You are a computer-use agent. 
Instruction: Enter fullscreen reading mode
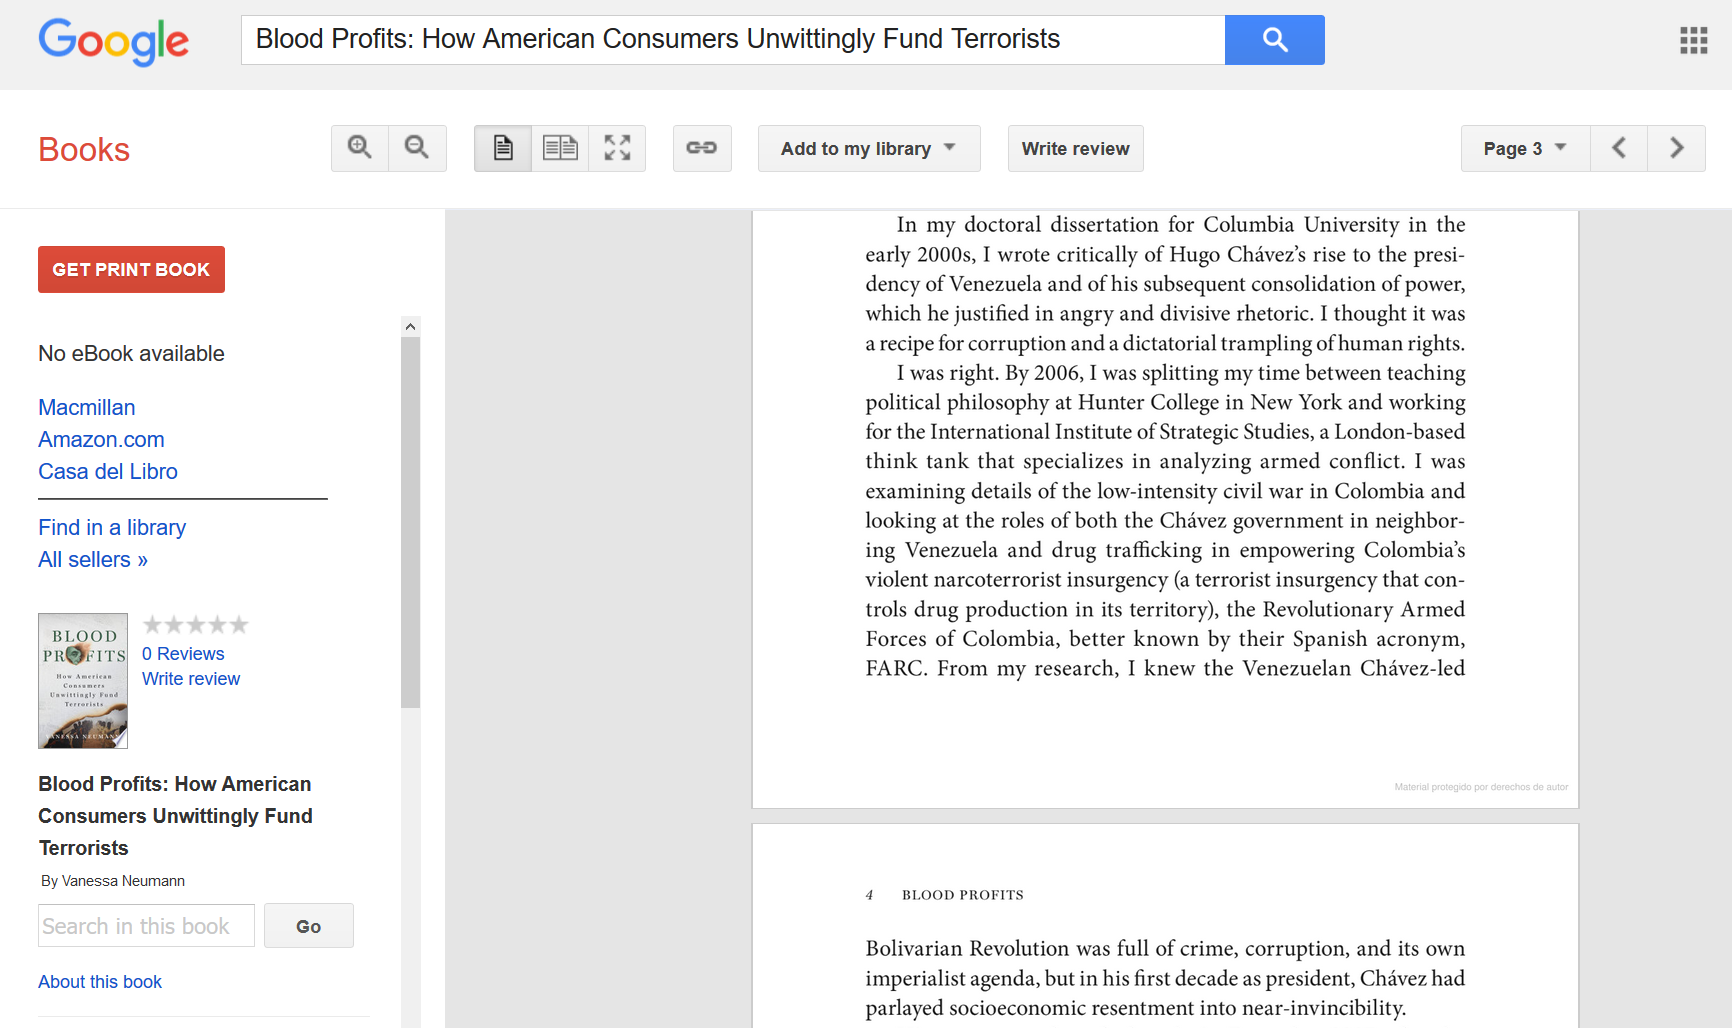(617, 148)
